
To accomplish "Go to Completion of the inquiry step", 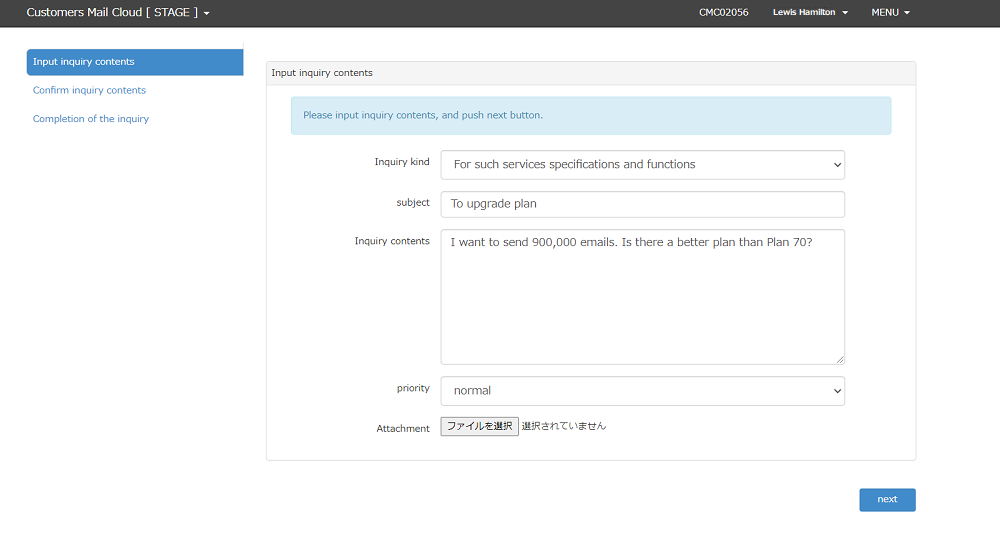I will pyautogui.click(x=91, y=119).
